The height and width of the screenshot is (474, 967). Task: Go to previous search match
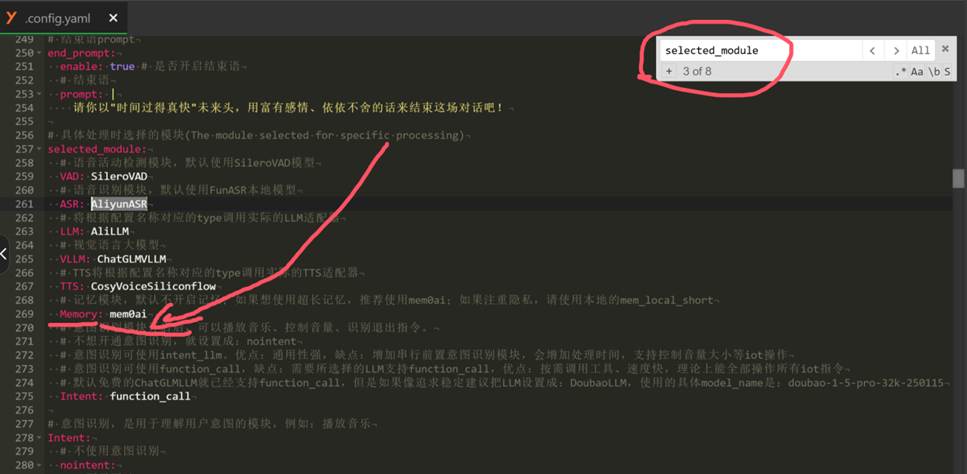[872, 51]
